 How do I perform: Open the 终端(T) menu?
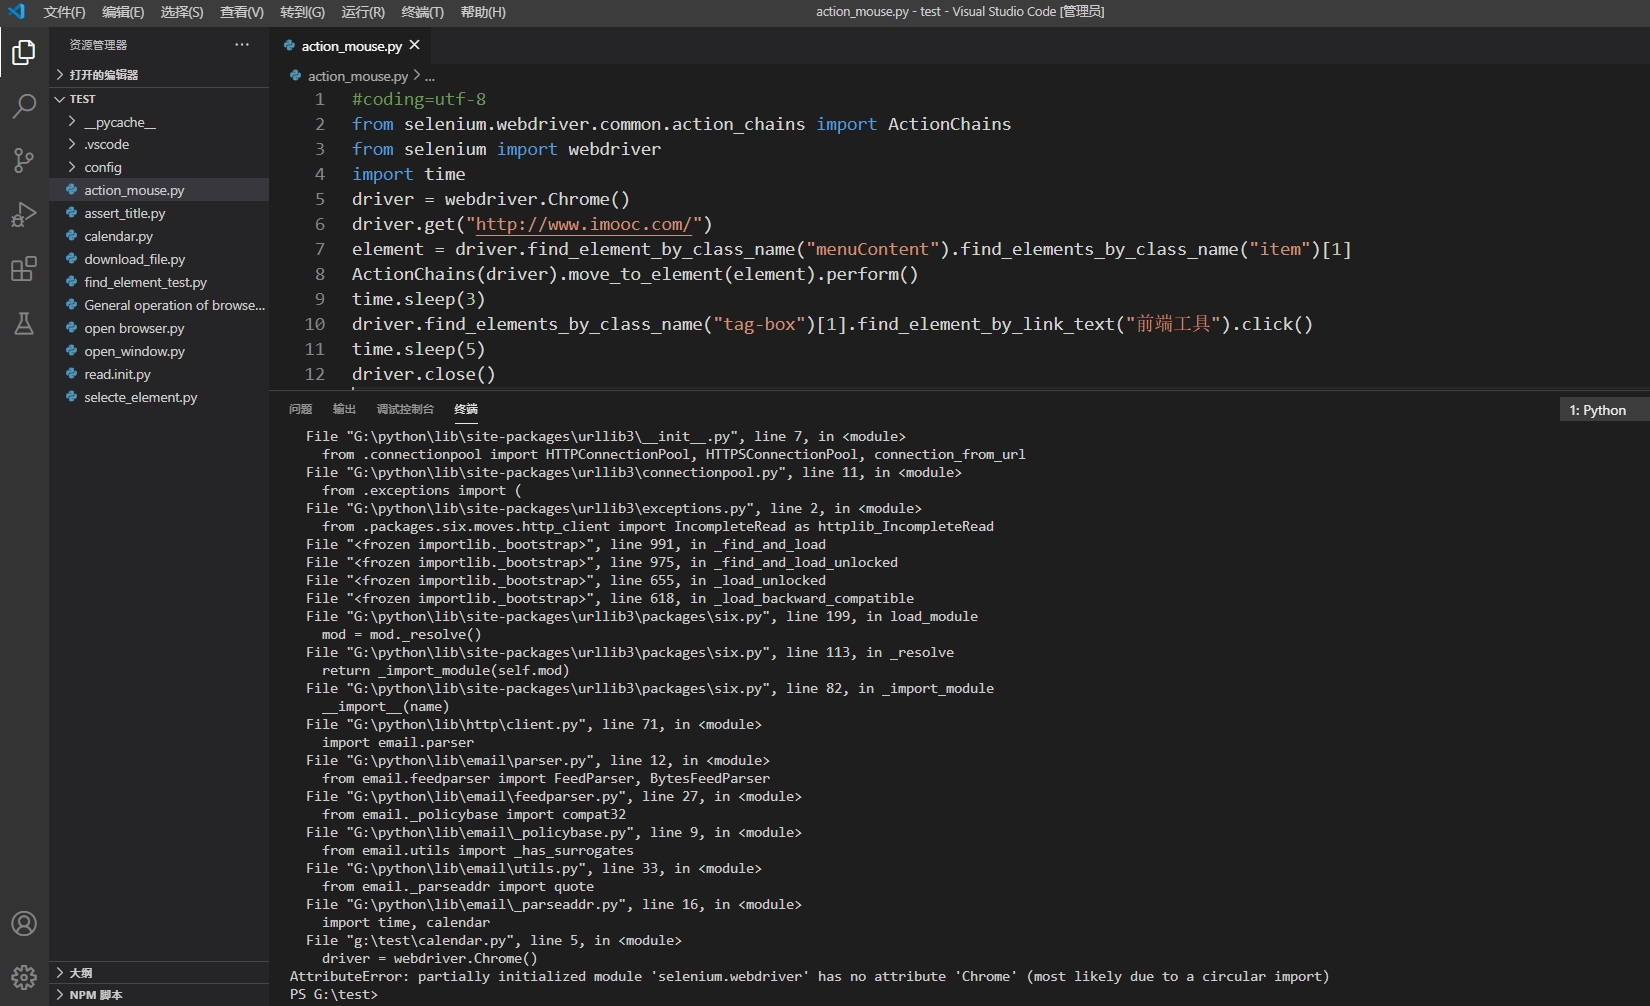pyautogui.click(x=422, y=12)
